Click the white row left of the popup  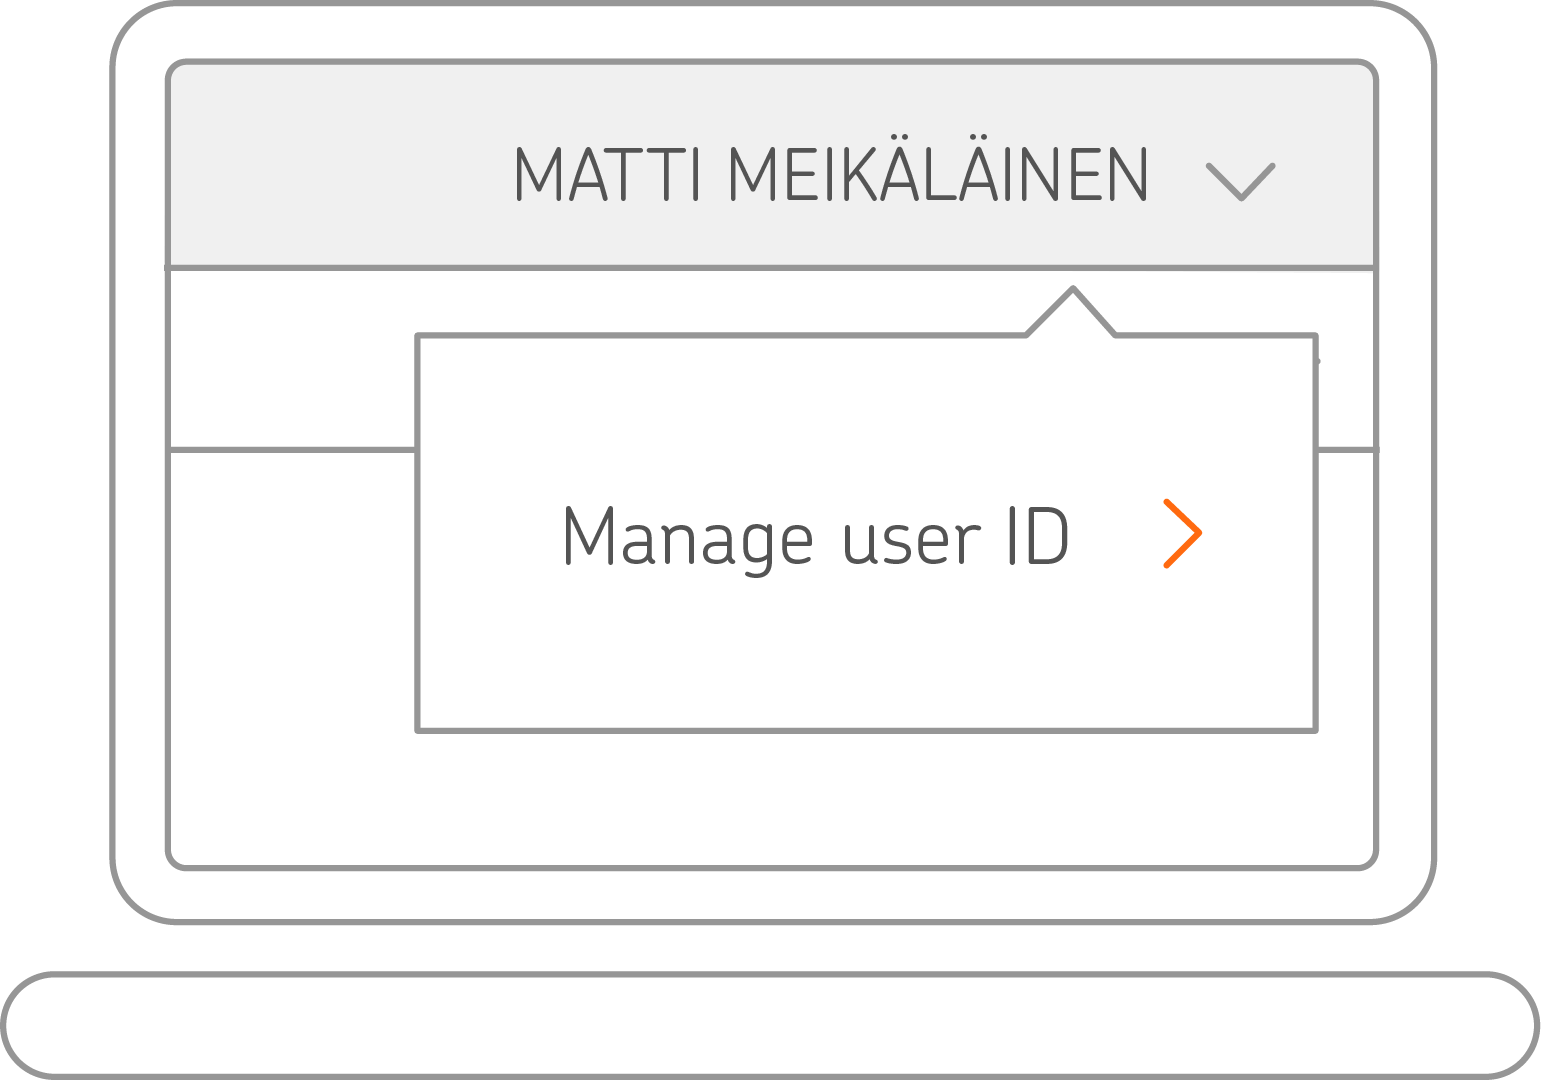point(292,360)
